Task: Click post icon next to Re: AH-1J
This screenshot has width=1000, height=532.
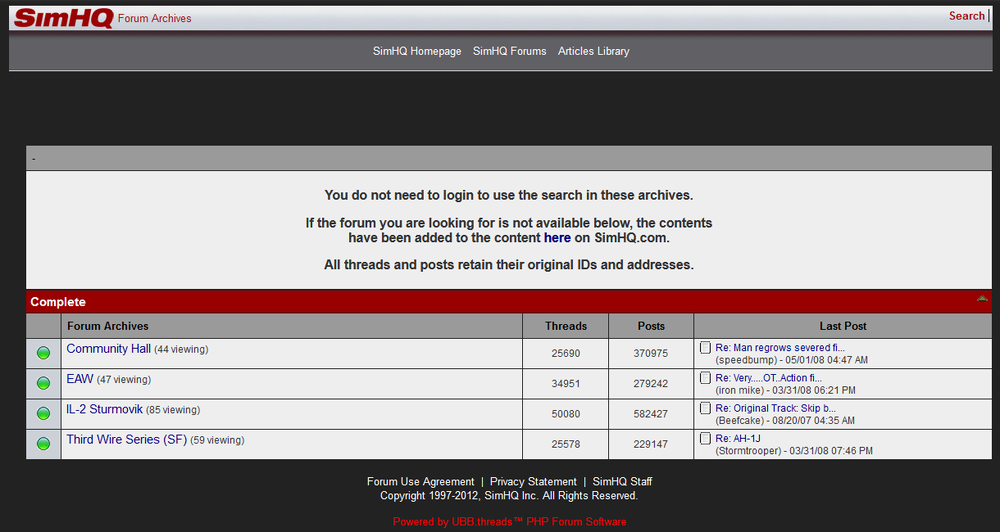Action: (706, 438)
